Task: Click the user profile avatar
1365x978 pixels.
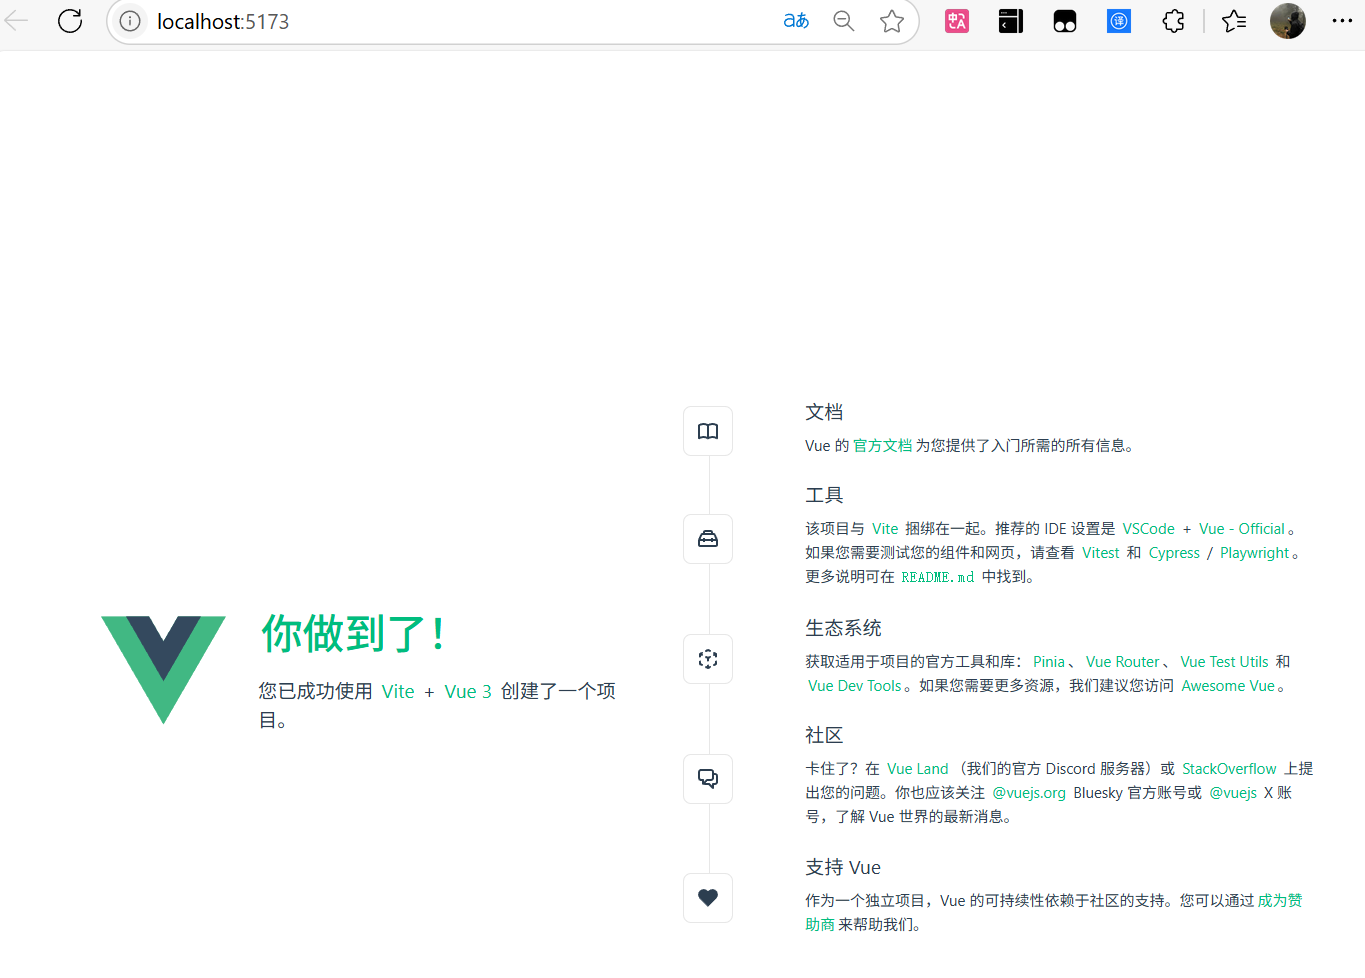Action: point(1288,21)
